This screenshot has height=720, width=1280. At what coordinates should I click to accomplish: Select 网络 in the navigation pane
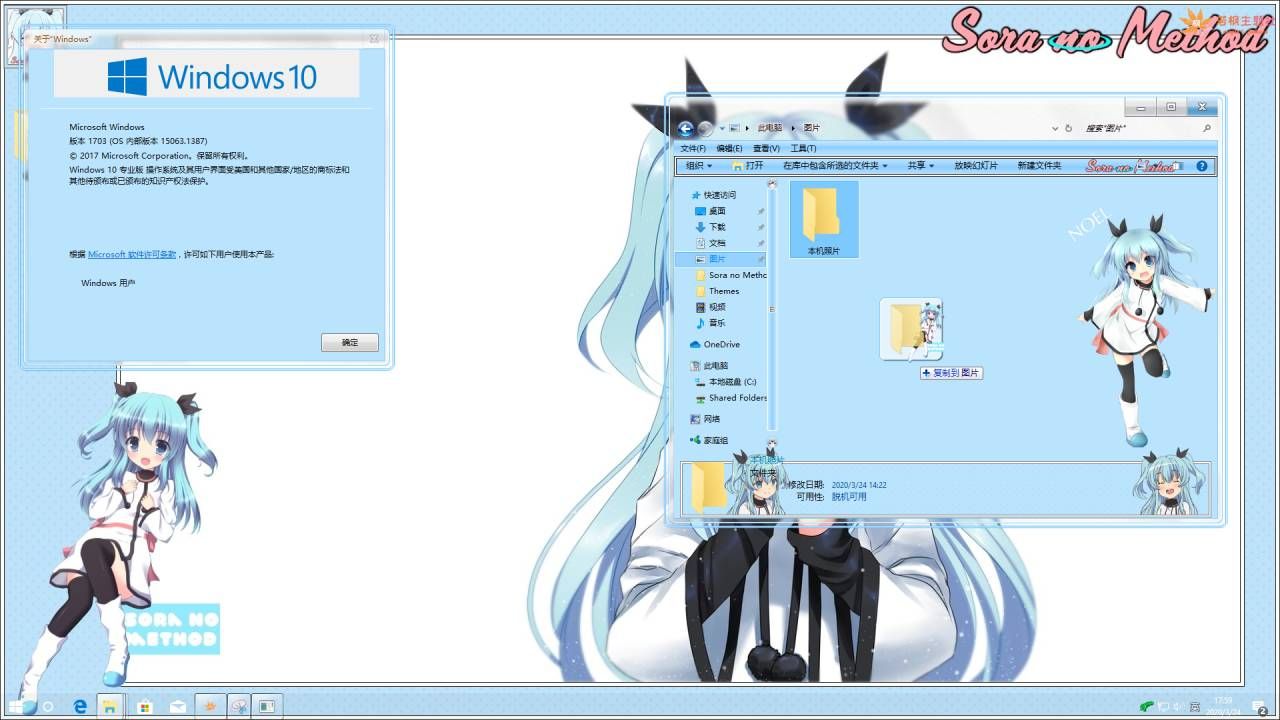704,419
